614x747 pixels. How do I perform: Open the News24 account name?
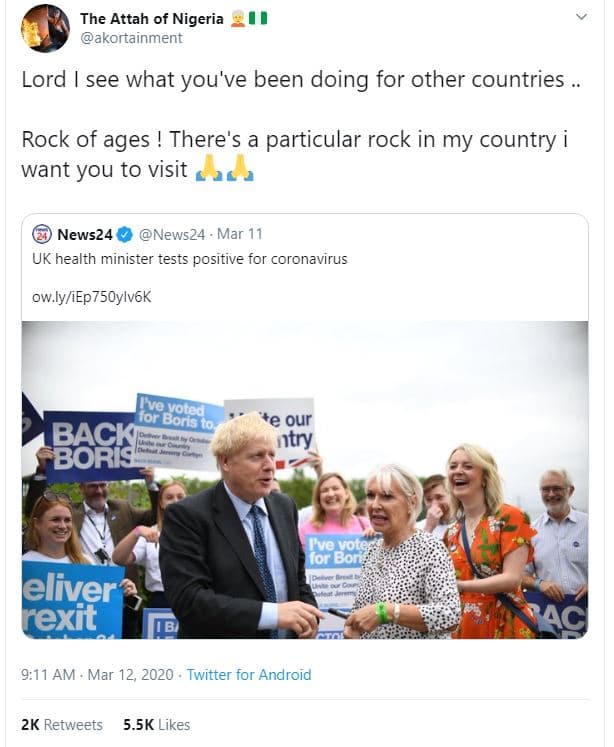pos(84,235)
